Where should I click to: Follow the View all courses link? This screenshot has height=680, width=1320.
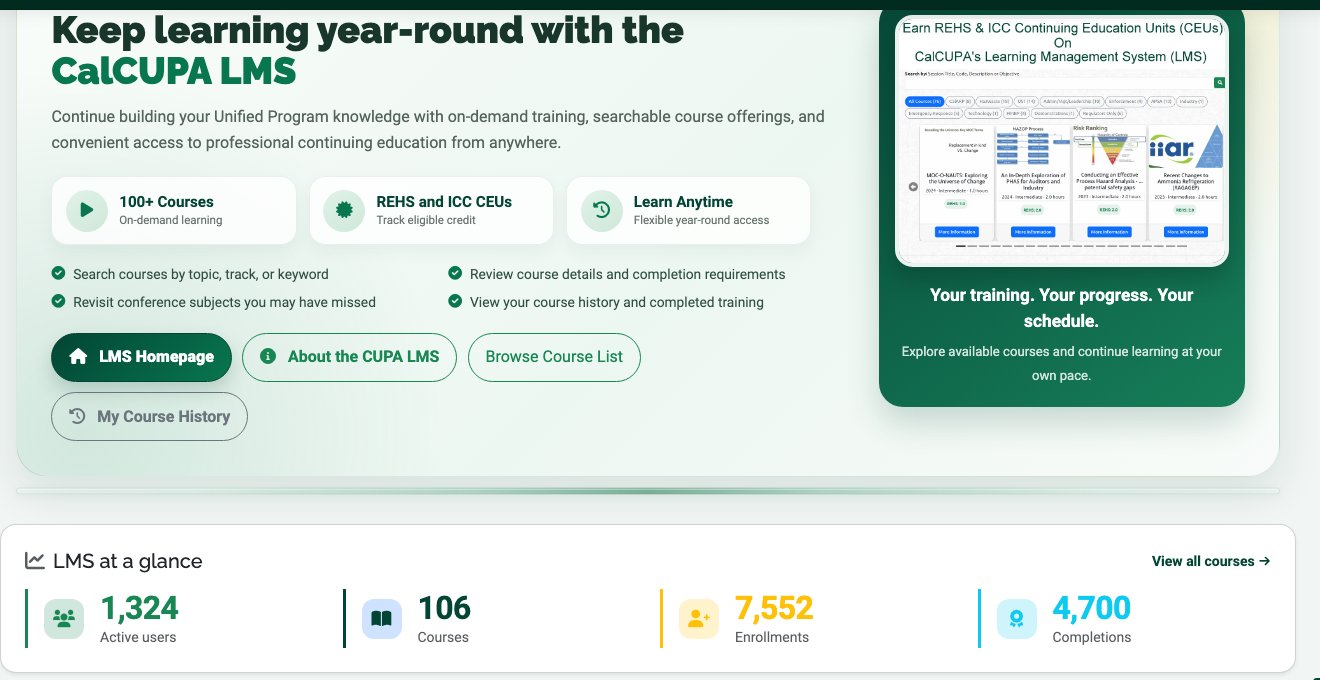pyautogui.click(x=1211, y=561)
